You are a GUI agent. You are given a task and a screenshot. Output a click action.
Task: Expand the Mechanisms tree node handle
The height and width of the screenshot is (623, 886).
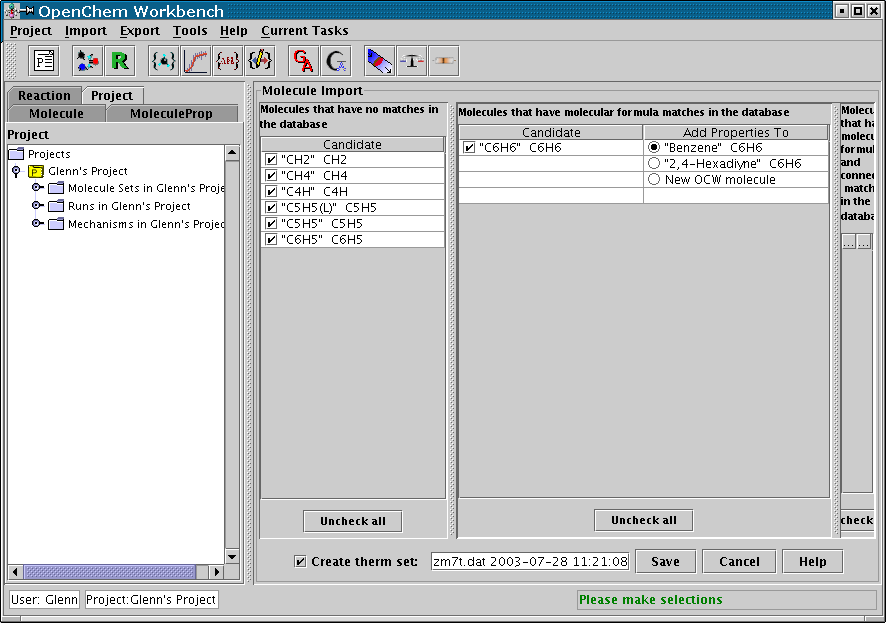pyautogui.click(x=37, y=224)
